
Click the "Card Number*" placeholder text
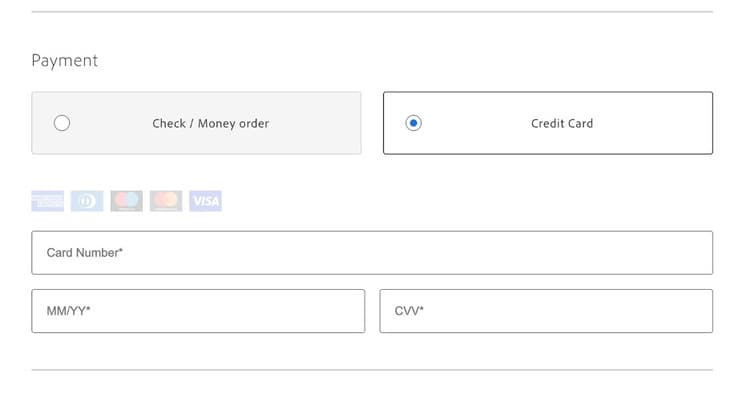pyautogui.click(x=85, y=252)
